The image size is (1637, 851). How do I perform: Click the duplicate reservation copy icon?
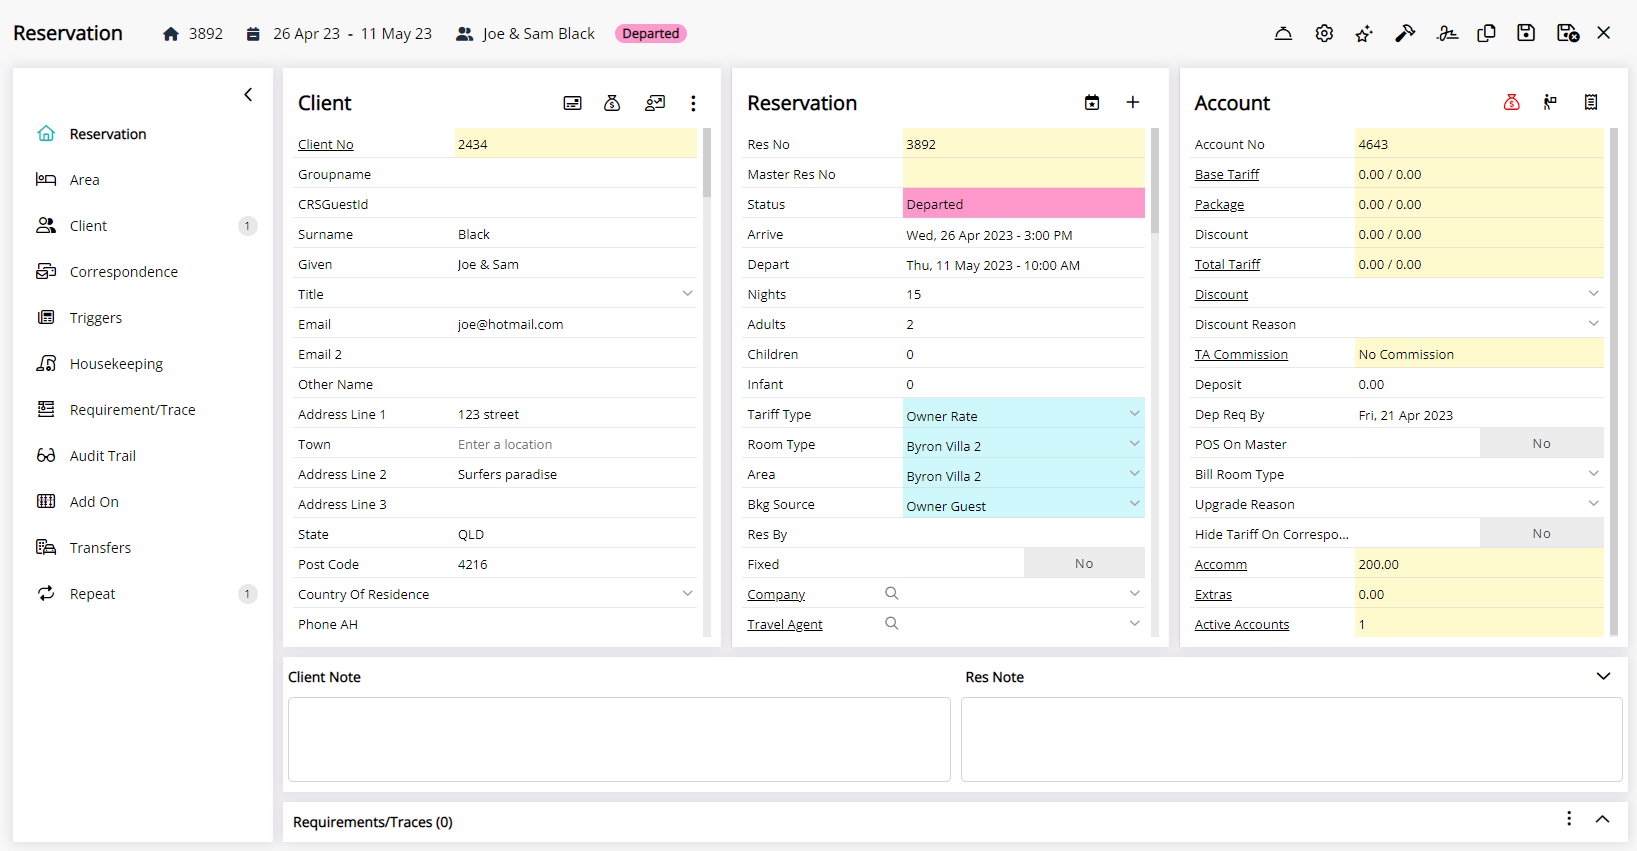[x=1486, y=33]
